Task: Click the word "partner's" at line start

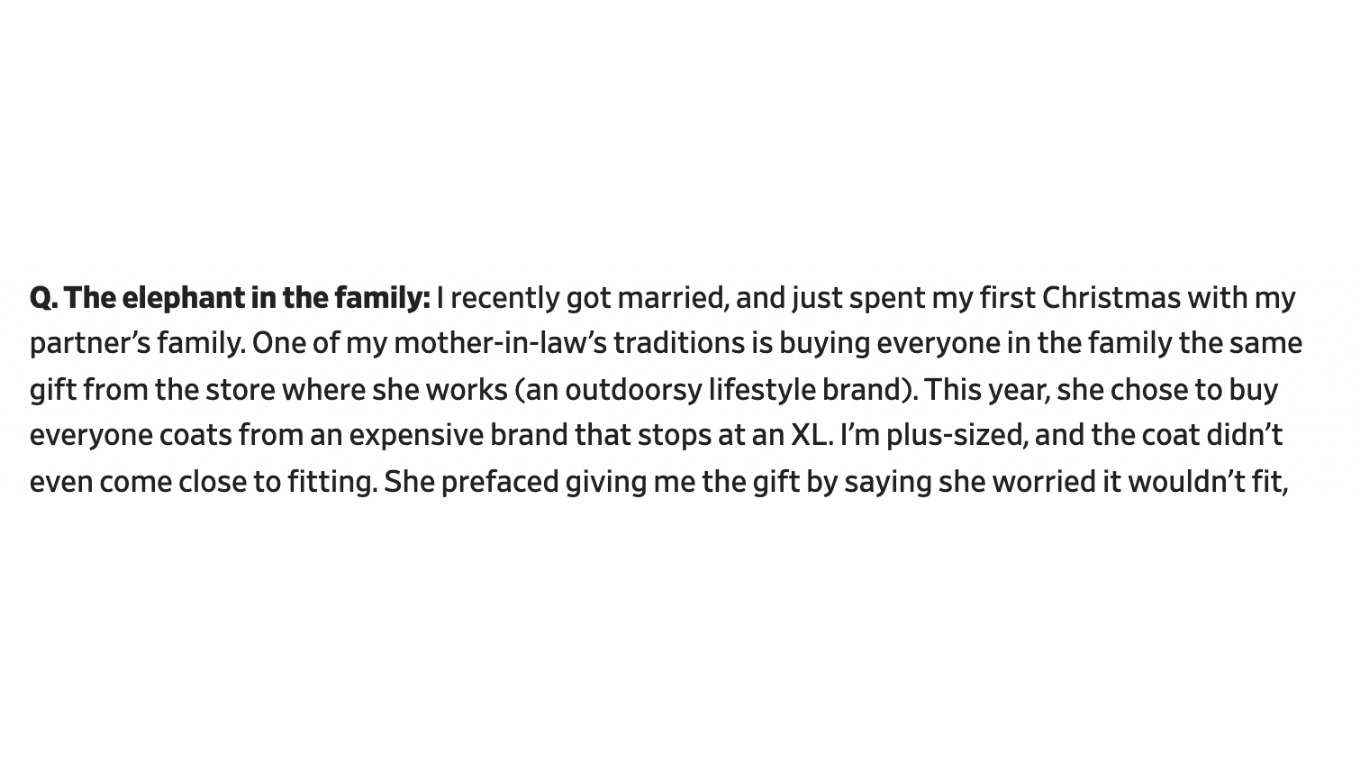Action: (90, 344)
